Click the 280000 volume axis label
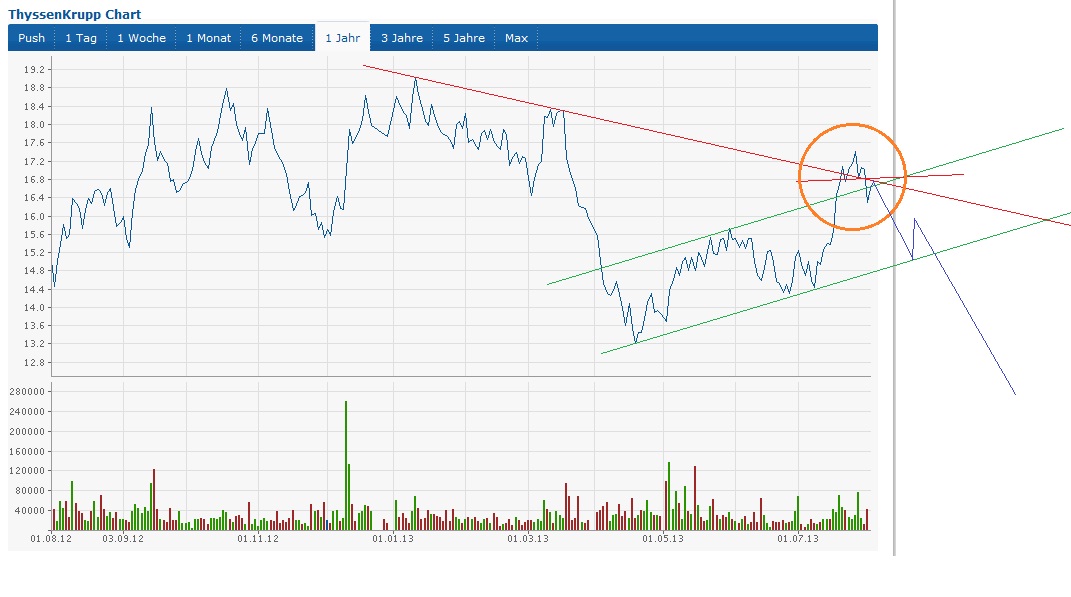Viewport: 1071px width, 597px height. (x=27, y=392)
